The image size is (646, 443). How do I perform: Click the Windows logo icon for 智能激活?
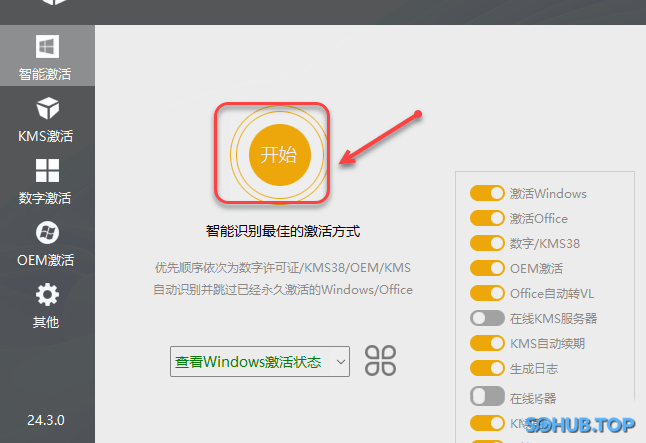47,46
